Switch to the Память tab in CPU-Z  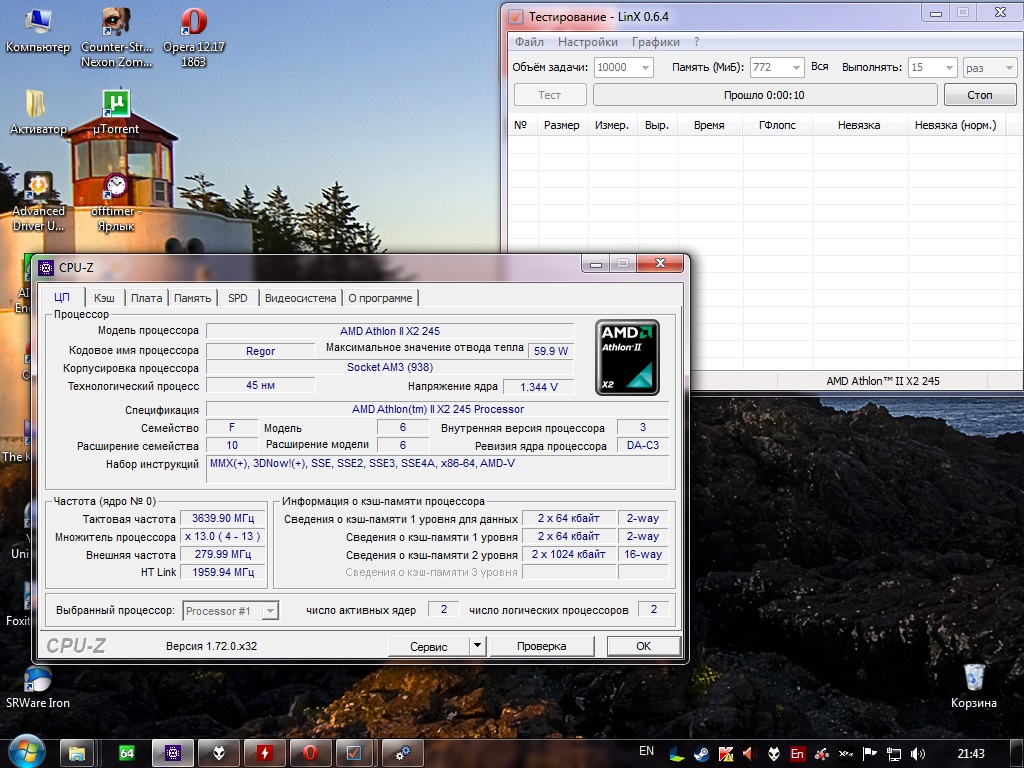tap(192, 298)
